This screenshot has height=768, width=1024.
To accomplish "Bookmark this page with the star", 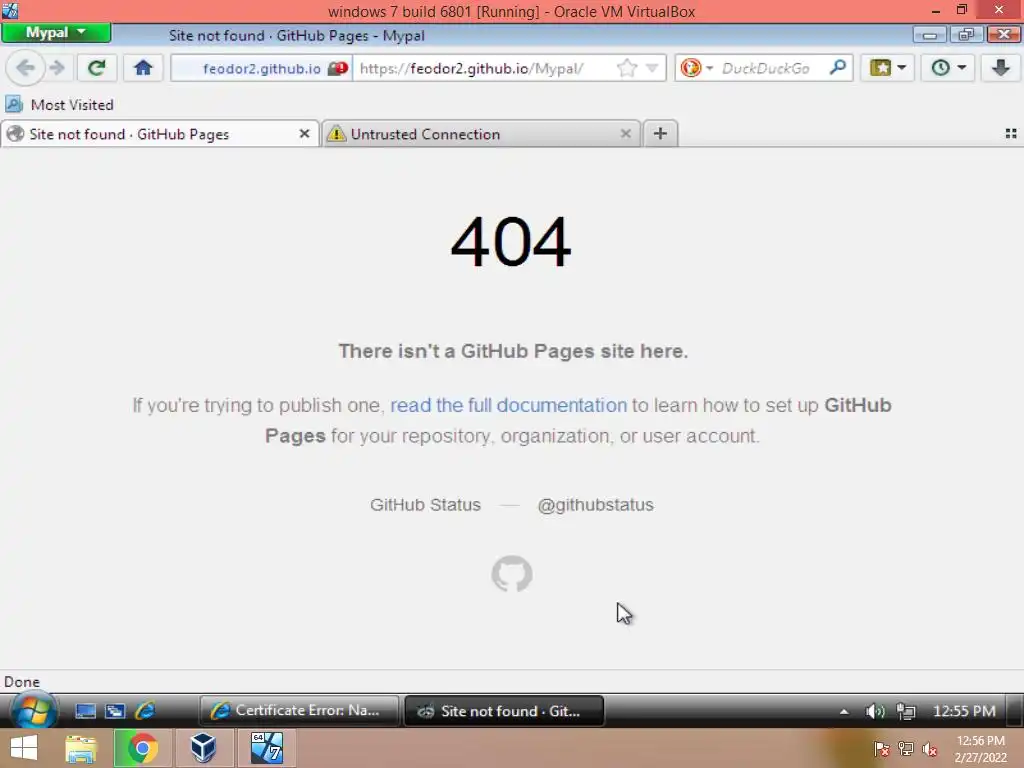I will [x=627, y=68].
